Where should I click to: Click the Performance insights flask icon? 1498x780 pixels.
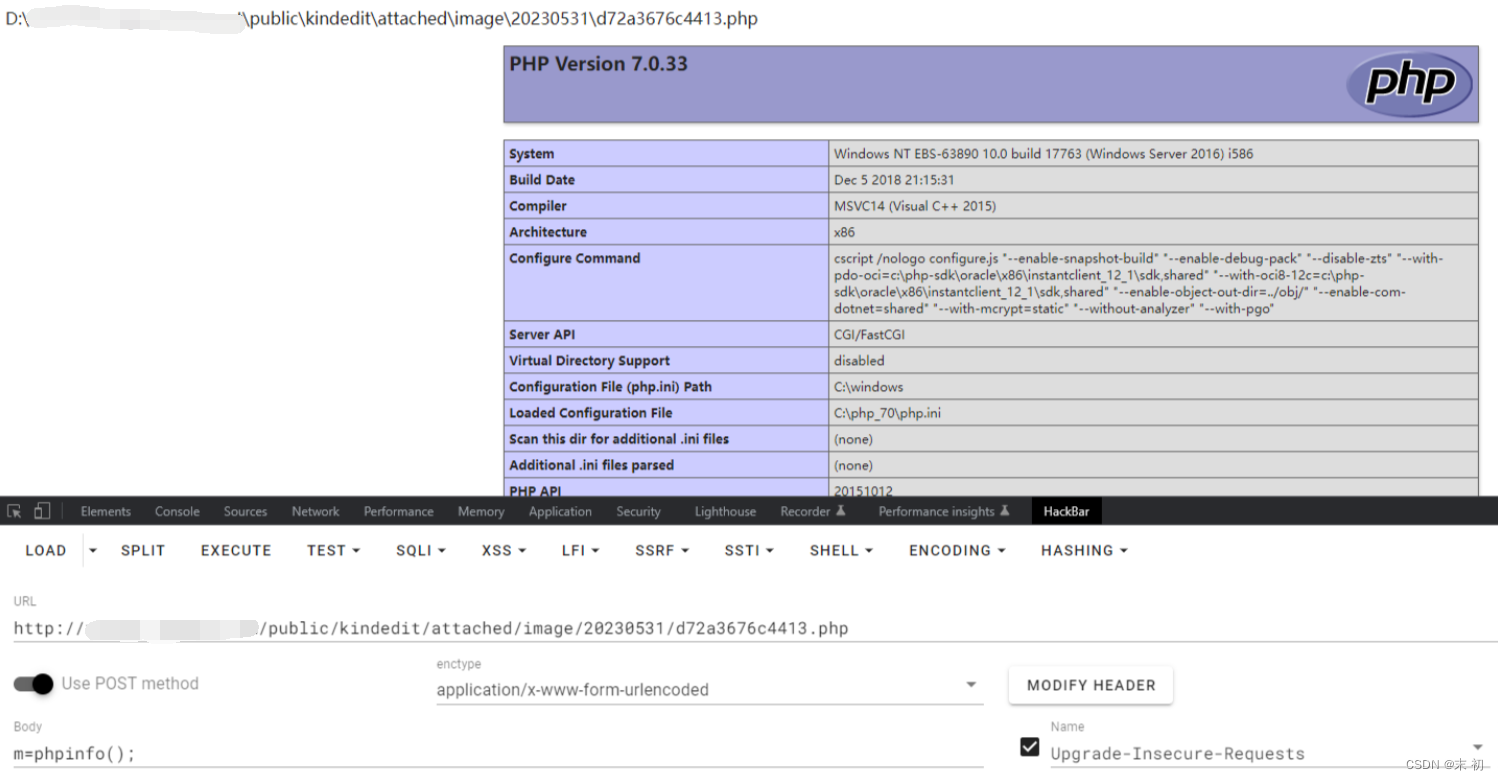tap(1005, 511)
